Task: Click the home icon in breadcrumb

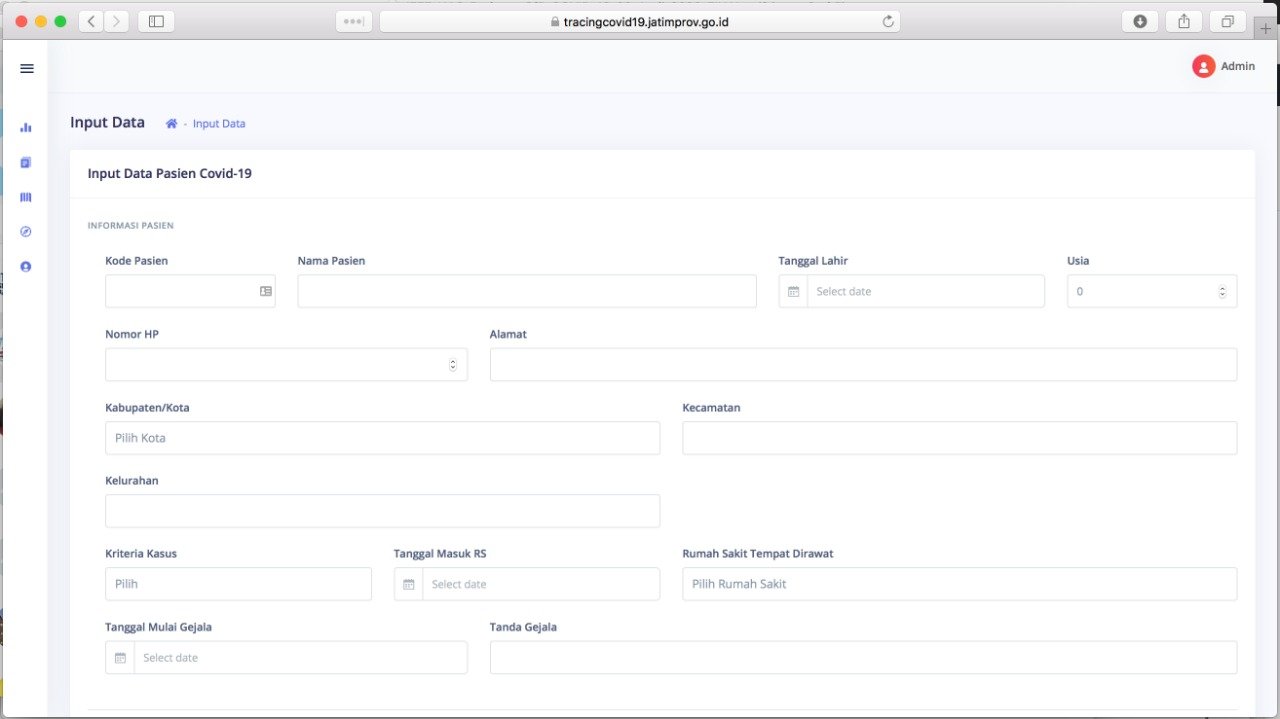Action: [171, 124]
